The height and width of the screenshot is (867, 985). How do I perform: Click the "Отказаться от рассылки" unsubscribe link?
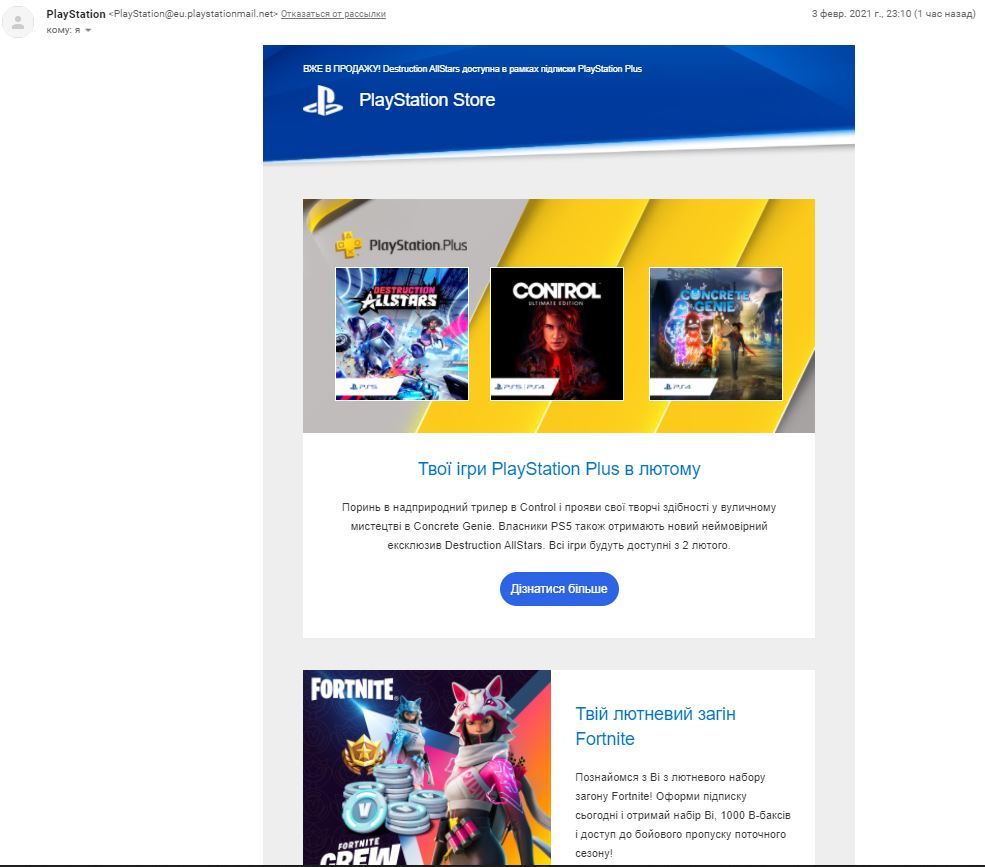click(x=333, y=14)
